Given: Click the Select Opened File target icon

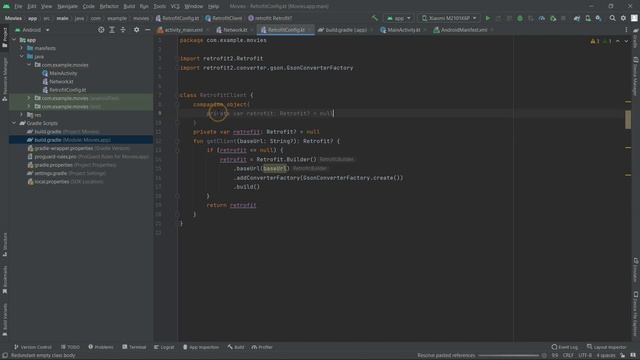Looking at the screenshot, I should tap(101, 30).
